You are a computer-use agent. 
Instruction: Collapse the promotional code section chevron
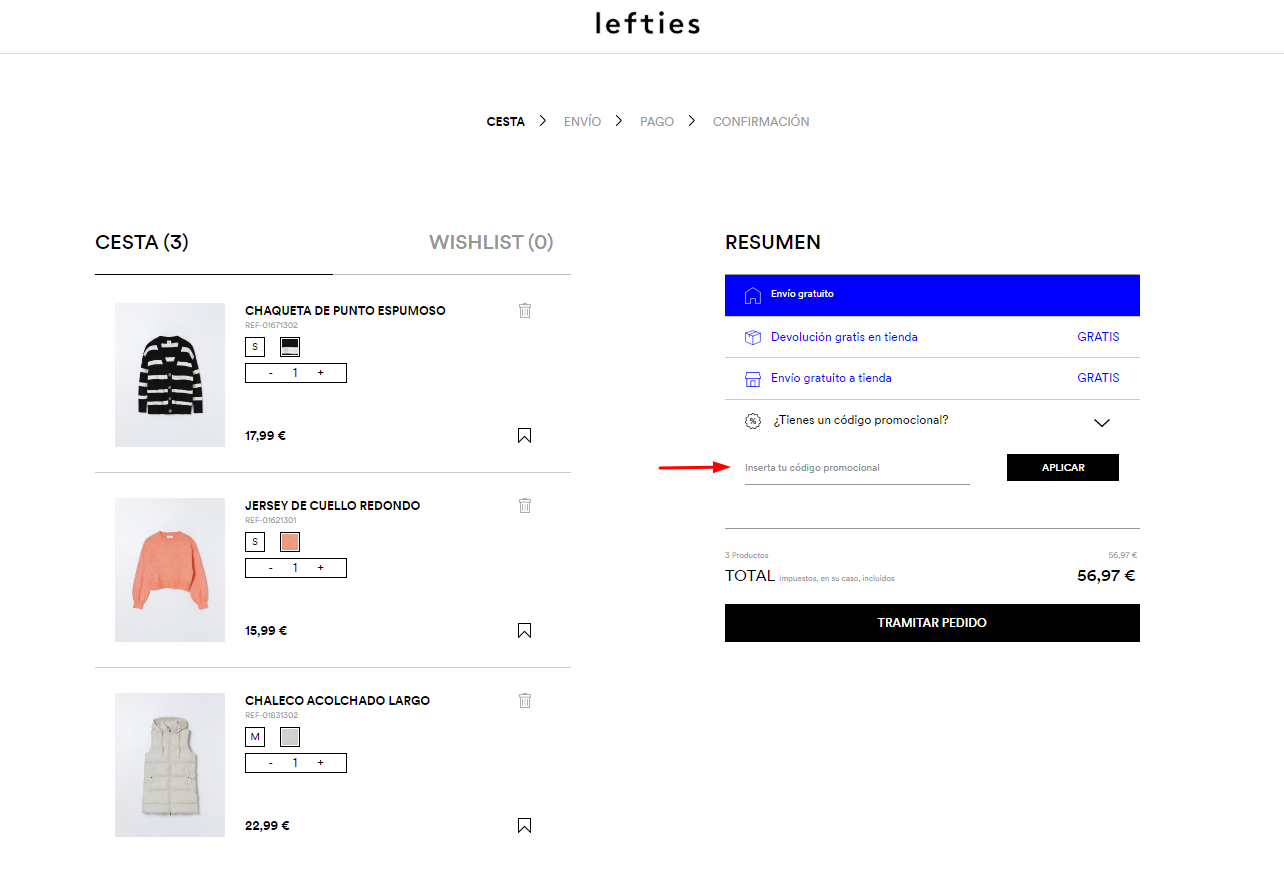click(1102, 423)
